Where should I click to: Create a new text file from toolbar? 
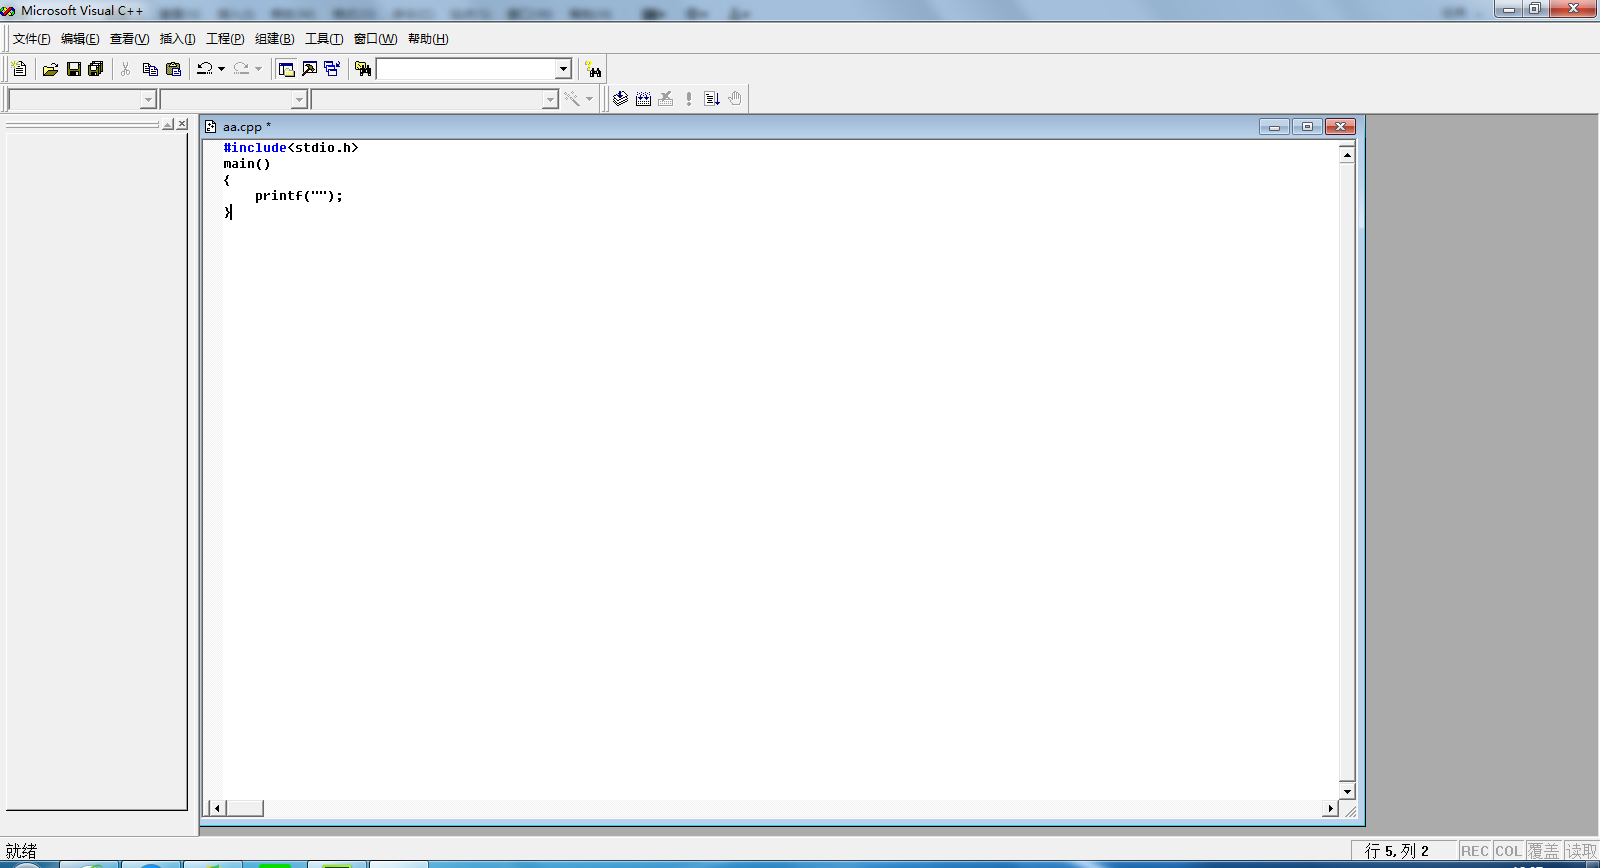(x=19, y=69)
